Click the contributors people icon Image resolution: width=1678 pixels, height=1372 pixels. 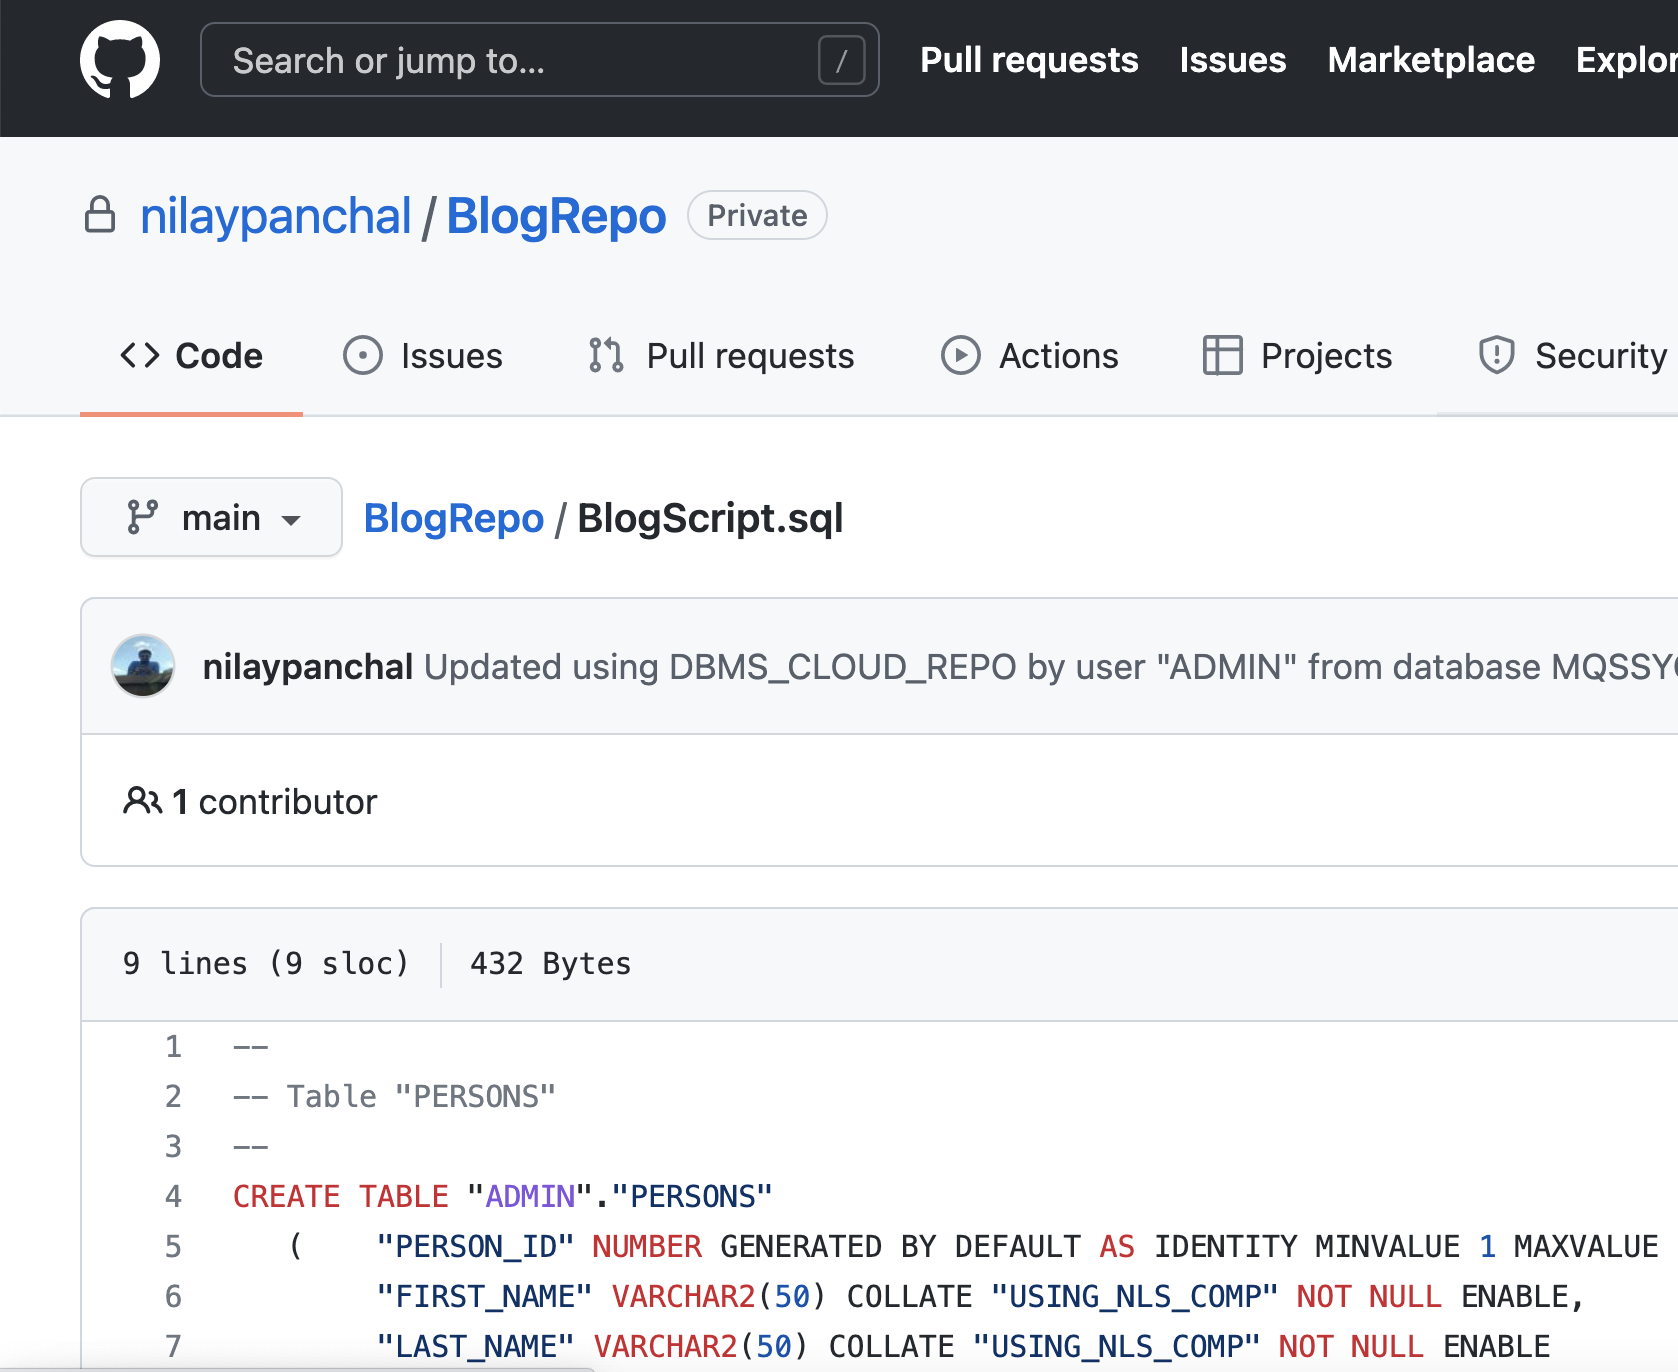(142, 801)
